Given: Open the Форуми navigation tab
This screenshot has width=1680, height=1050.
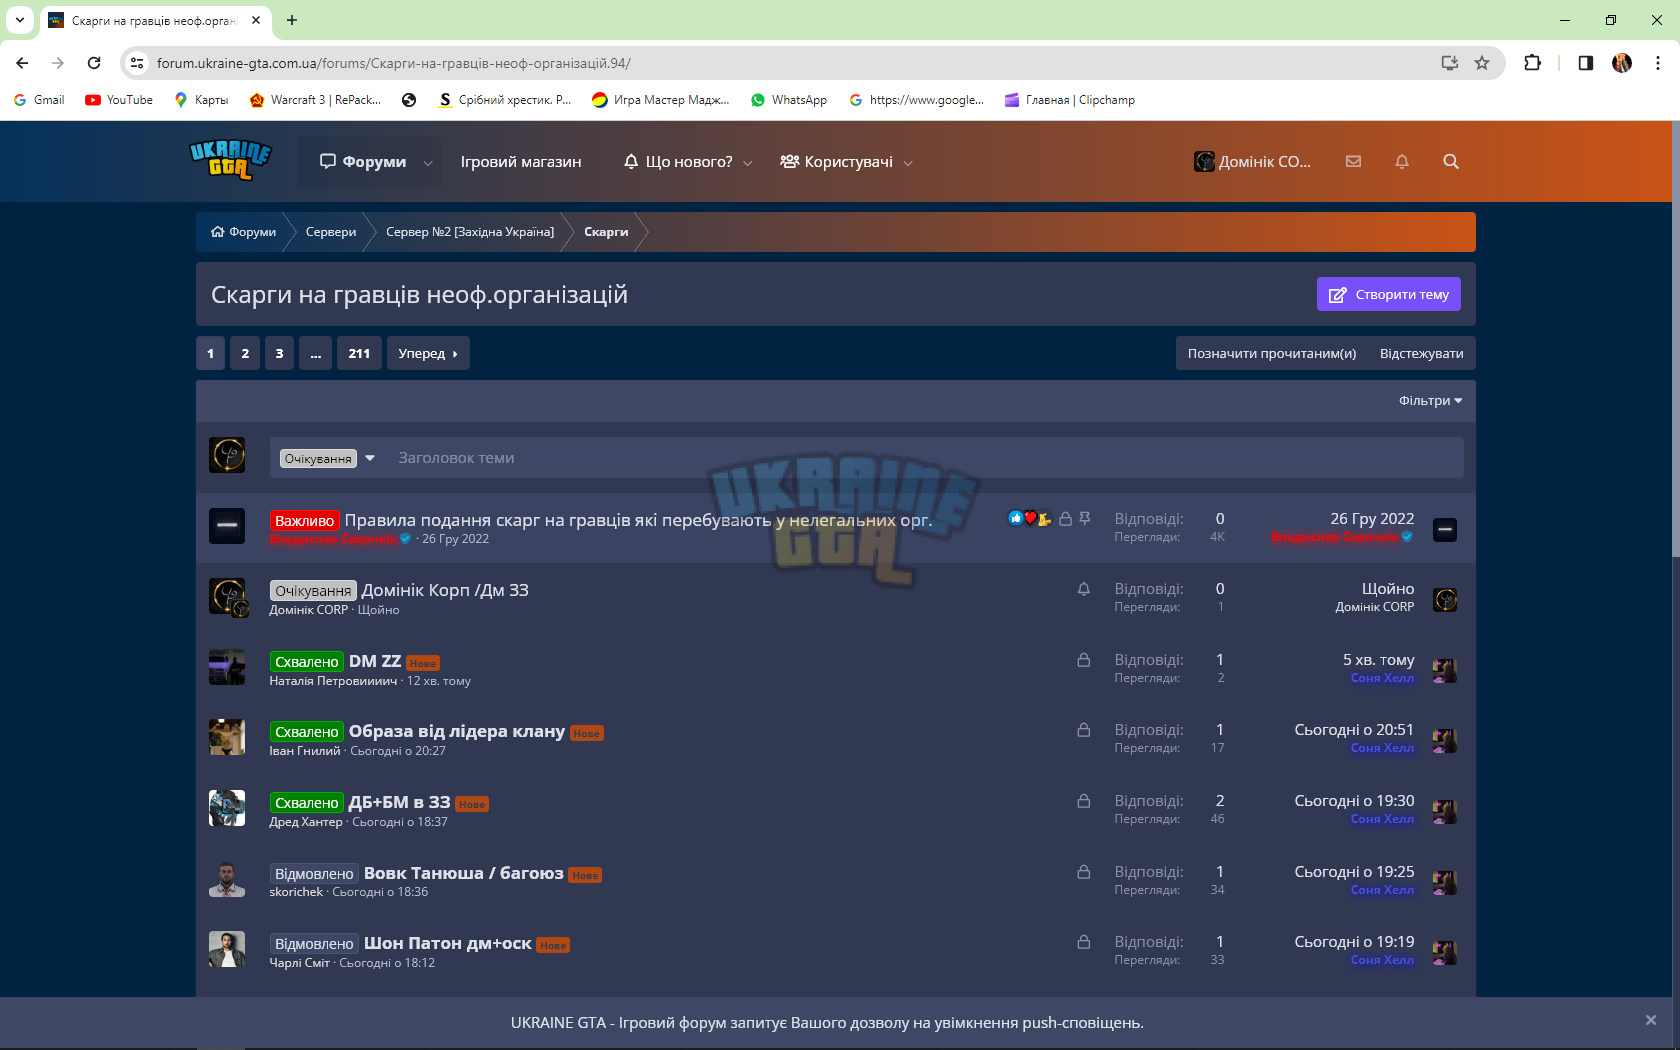Looking at the screenshot, I should [x=362, y=162].
